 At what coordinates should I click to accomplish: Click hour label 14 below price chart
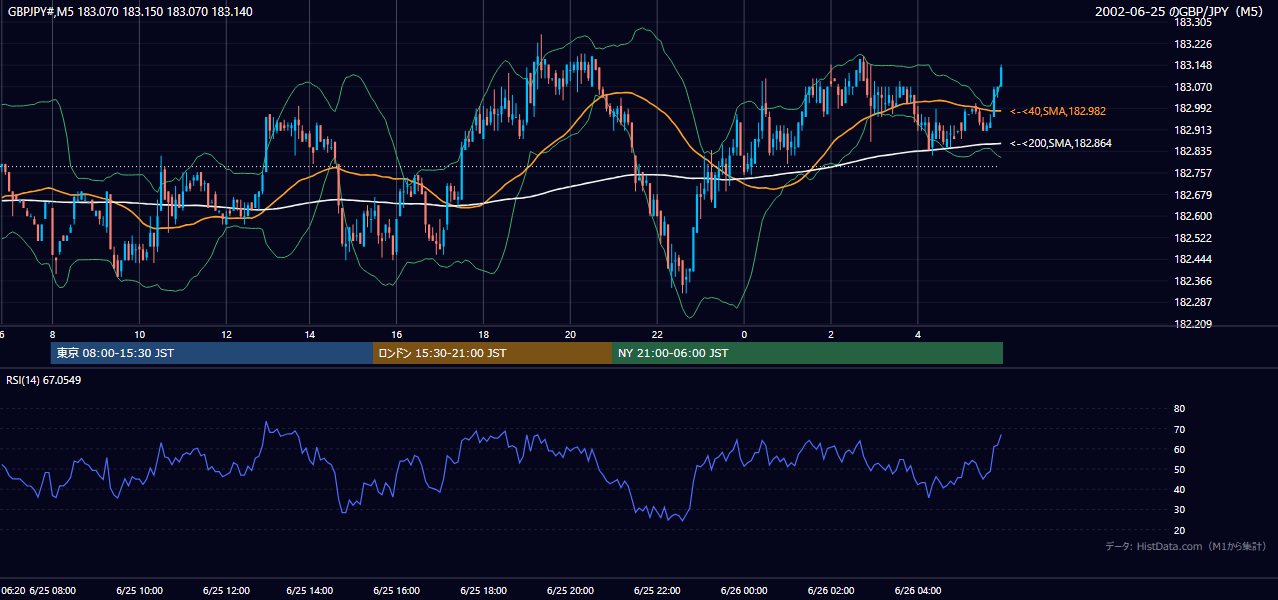point(311,334)
